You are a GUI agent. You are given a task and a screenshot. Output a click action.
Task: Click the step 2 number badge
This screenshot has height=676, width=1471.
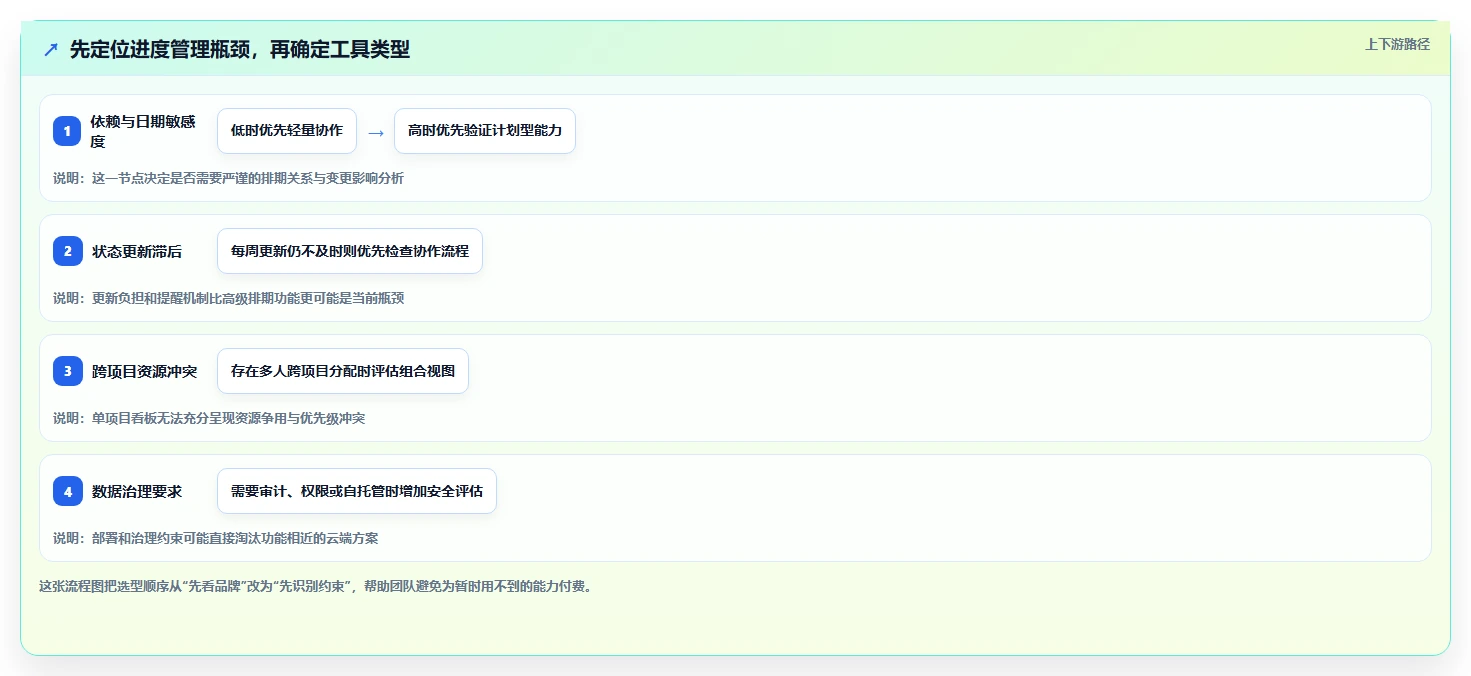tap(67, 251)
